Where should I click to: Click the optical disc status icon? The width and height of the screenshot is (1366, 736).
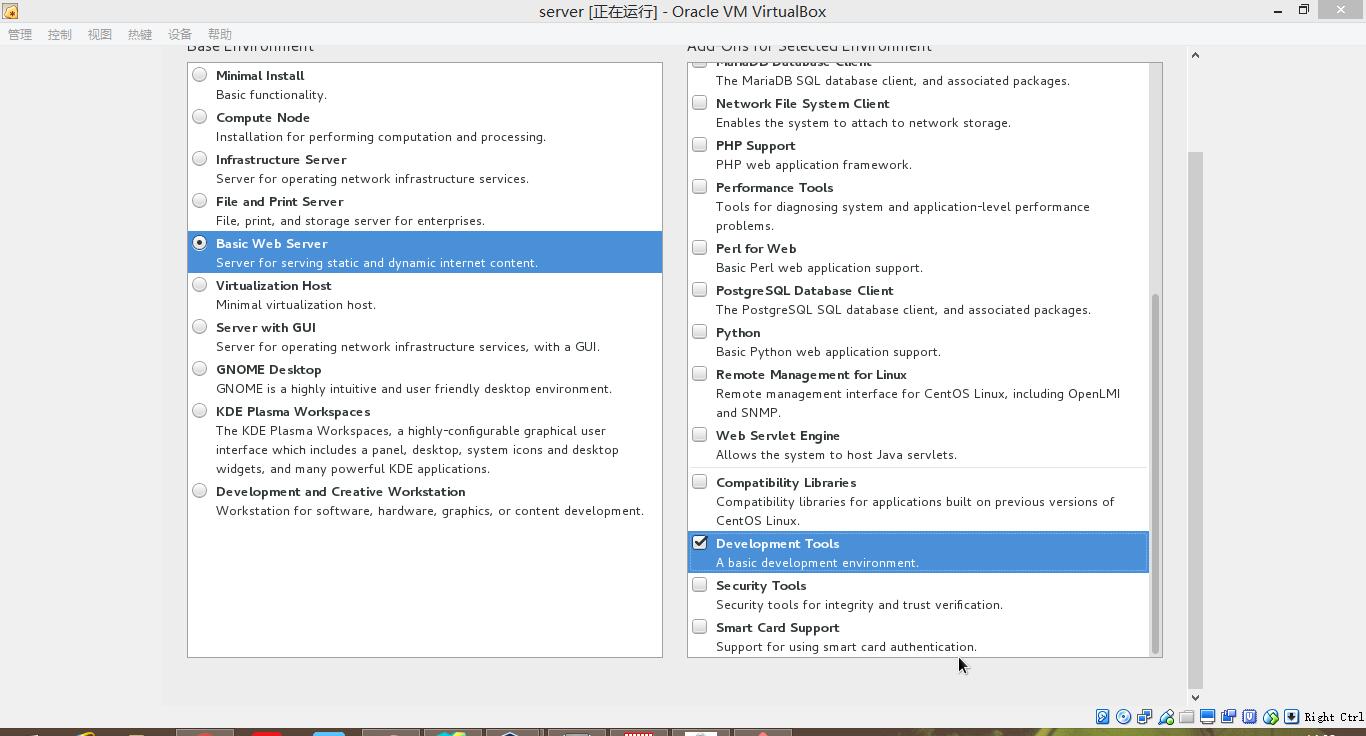(x=1123, y=716)
